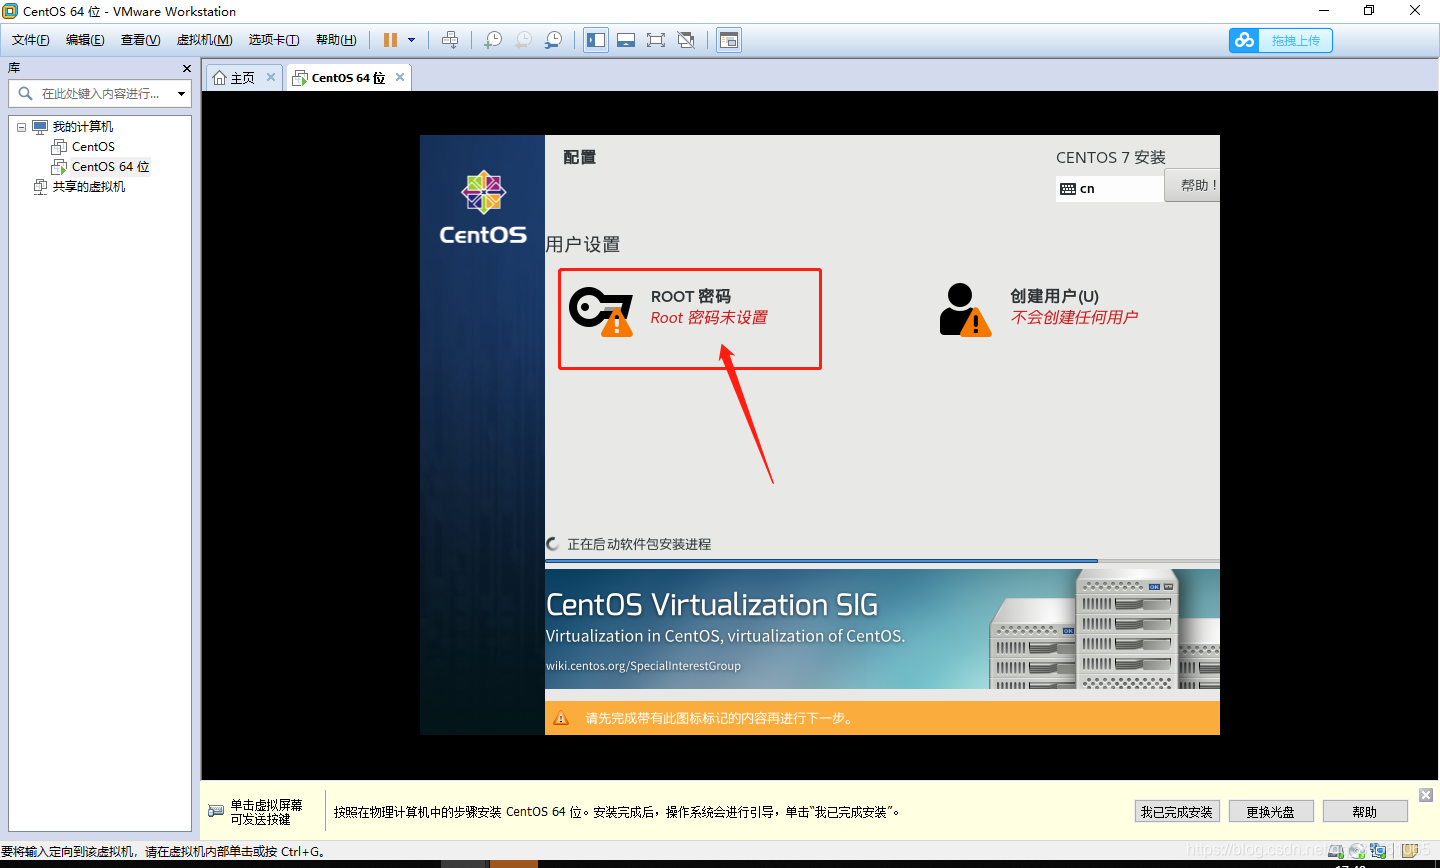Click the hard disk status icon
The width and height of the screenshot is (1440, 868).
1337,851
